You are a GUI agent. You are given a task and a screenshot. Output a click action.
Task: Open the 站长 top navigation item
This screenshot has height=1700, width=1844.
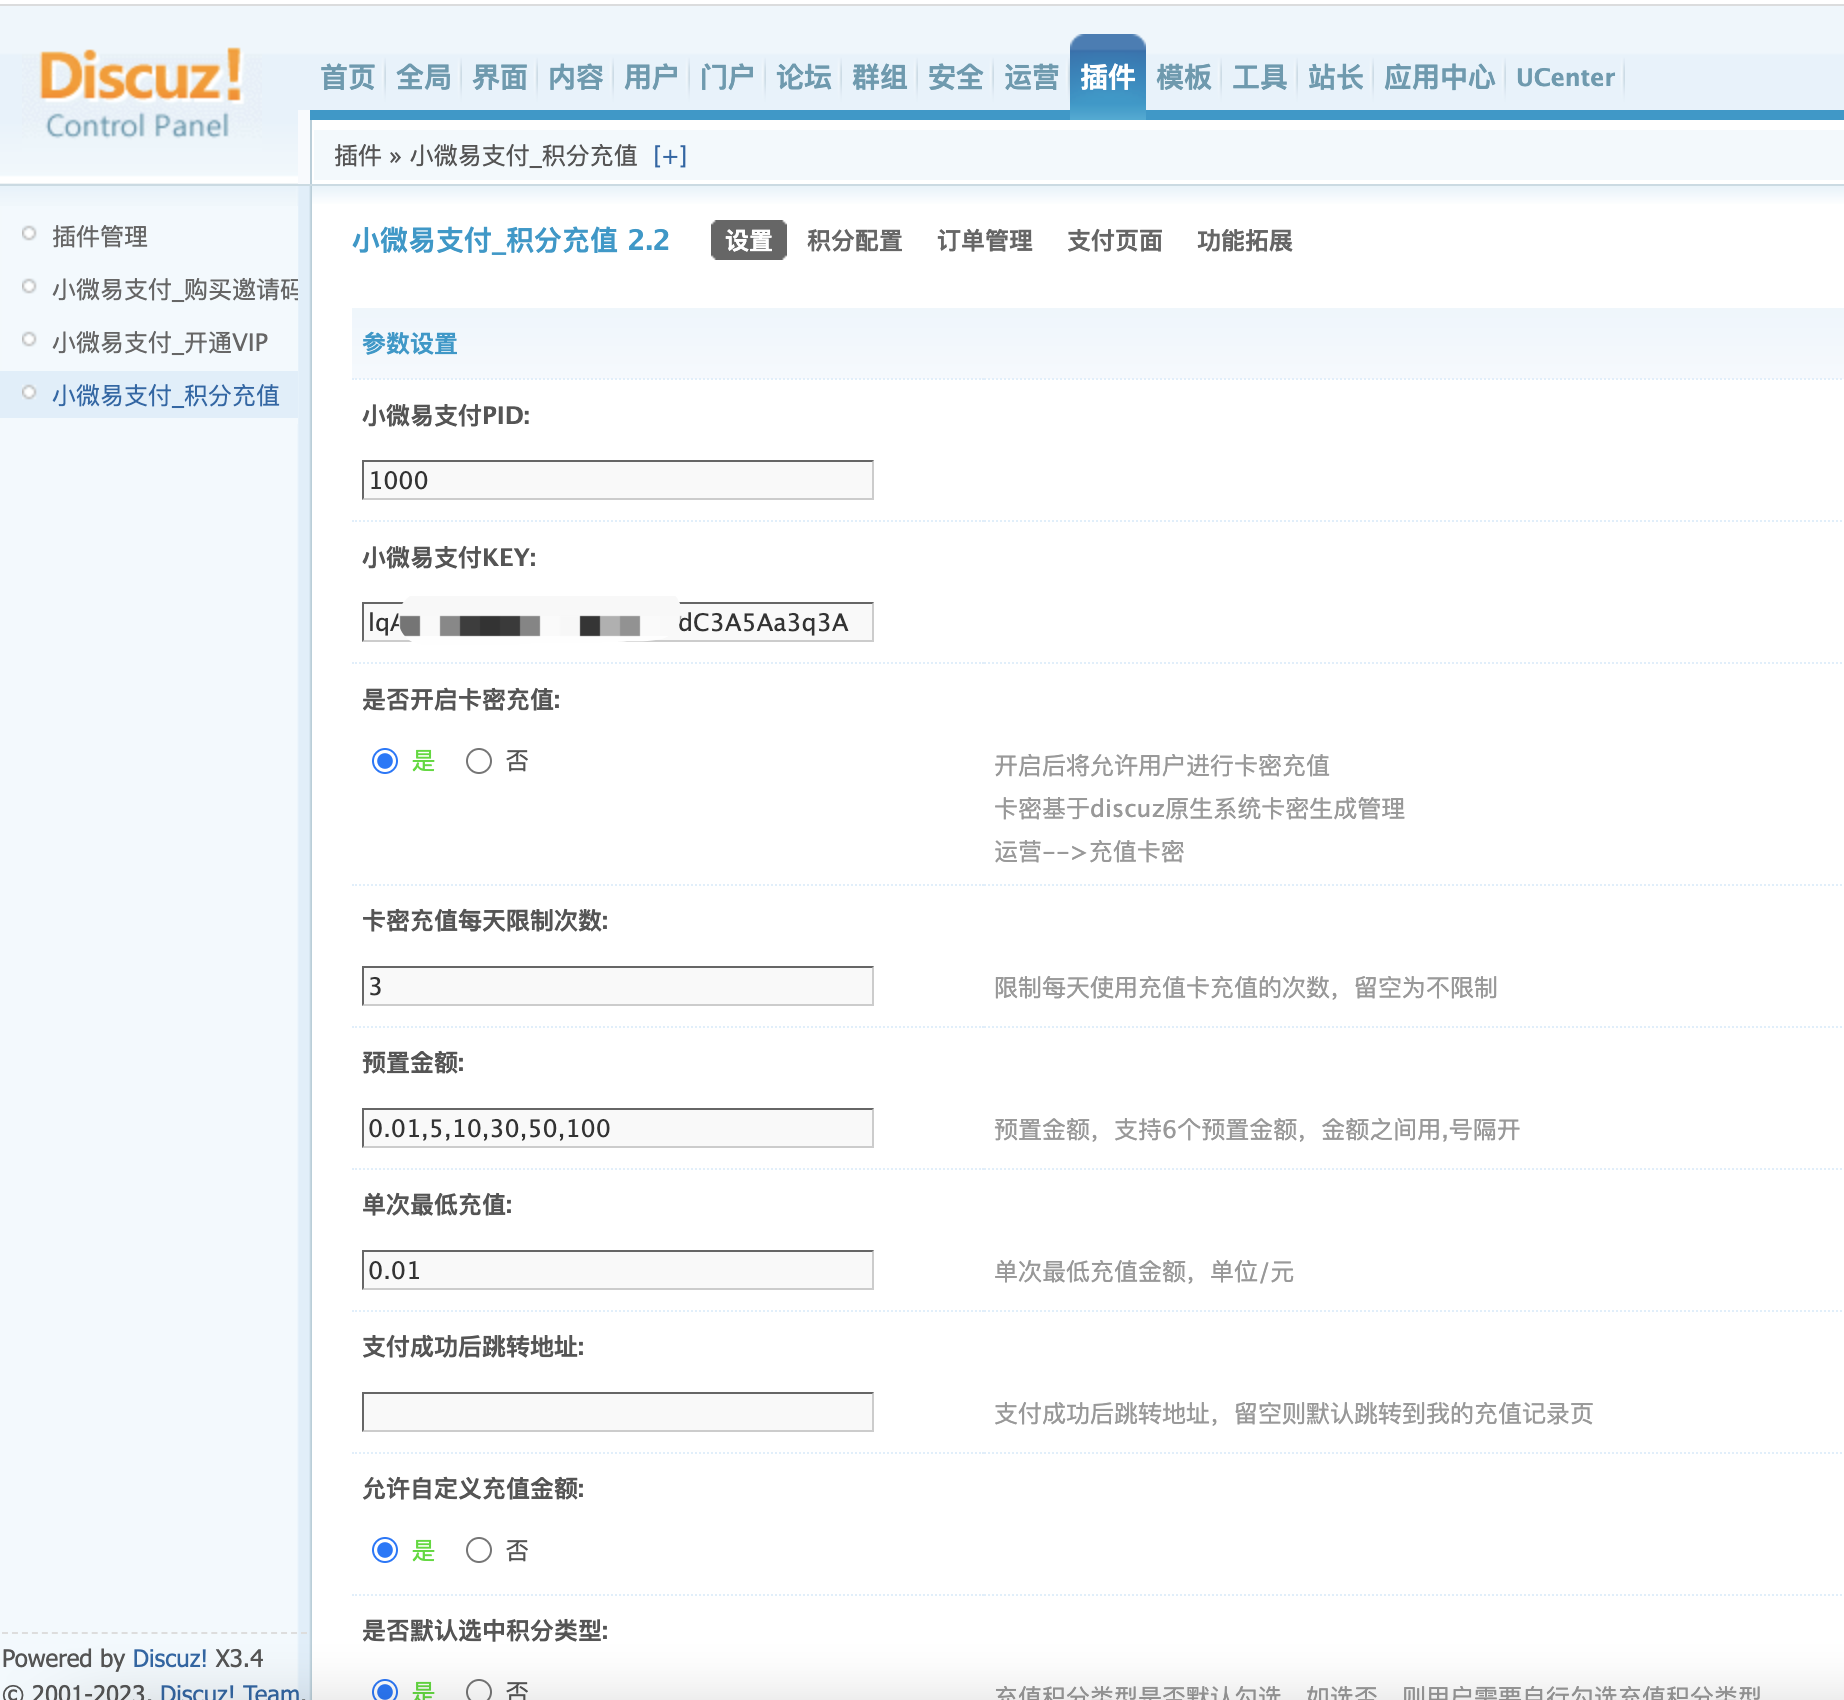[1335, 77]
